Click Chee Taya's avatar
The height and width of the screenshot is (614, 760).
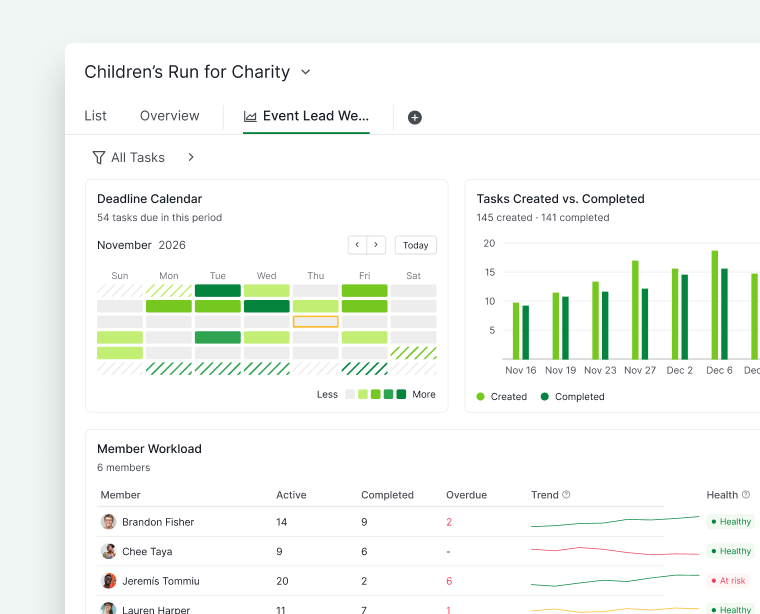109,551
